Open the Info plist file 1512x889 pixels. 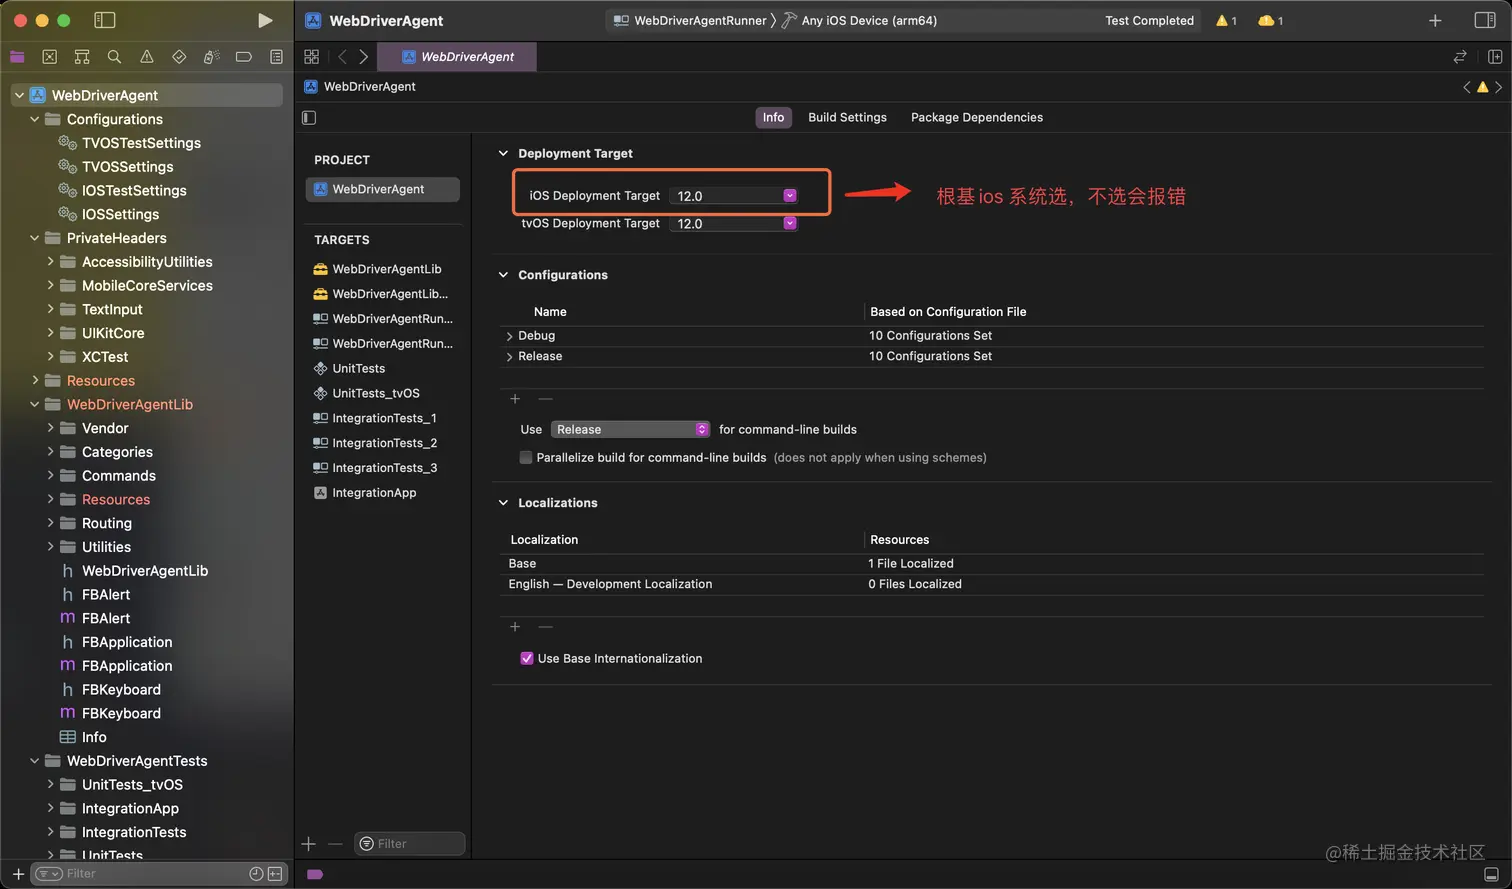(x=94, y=737)
